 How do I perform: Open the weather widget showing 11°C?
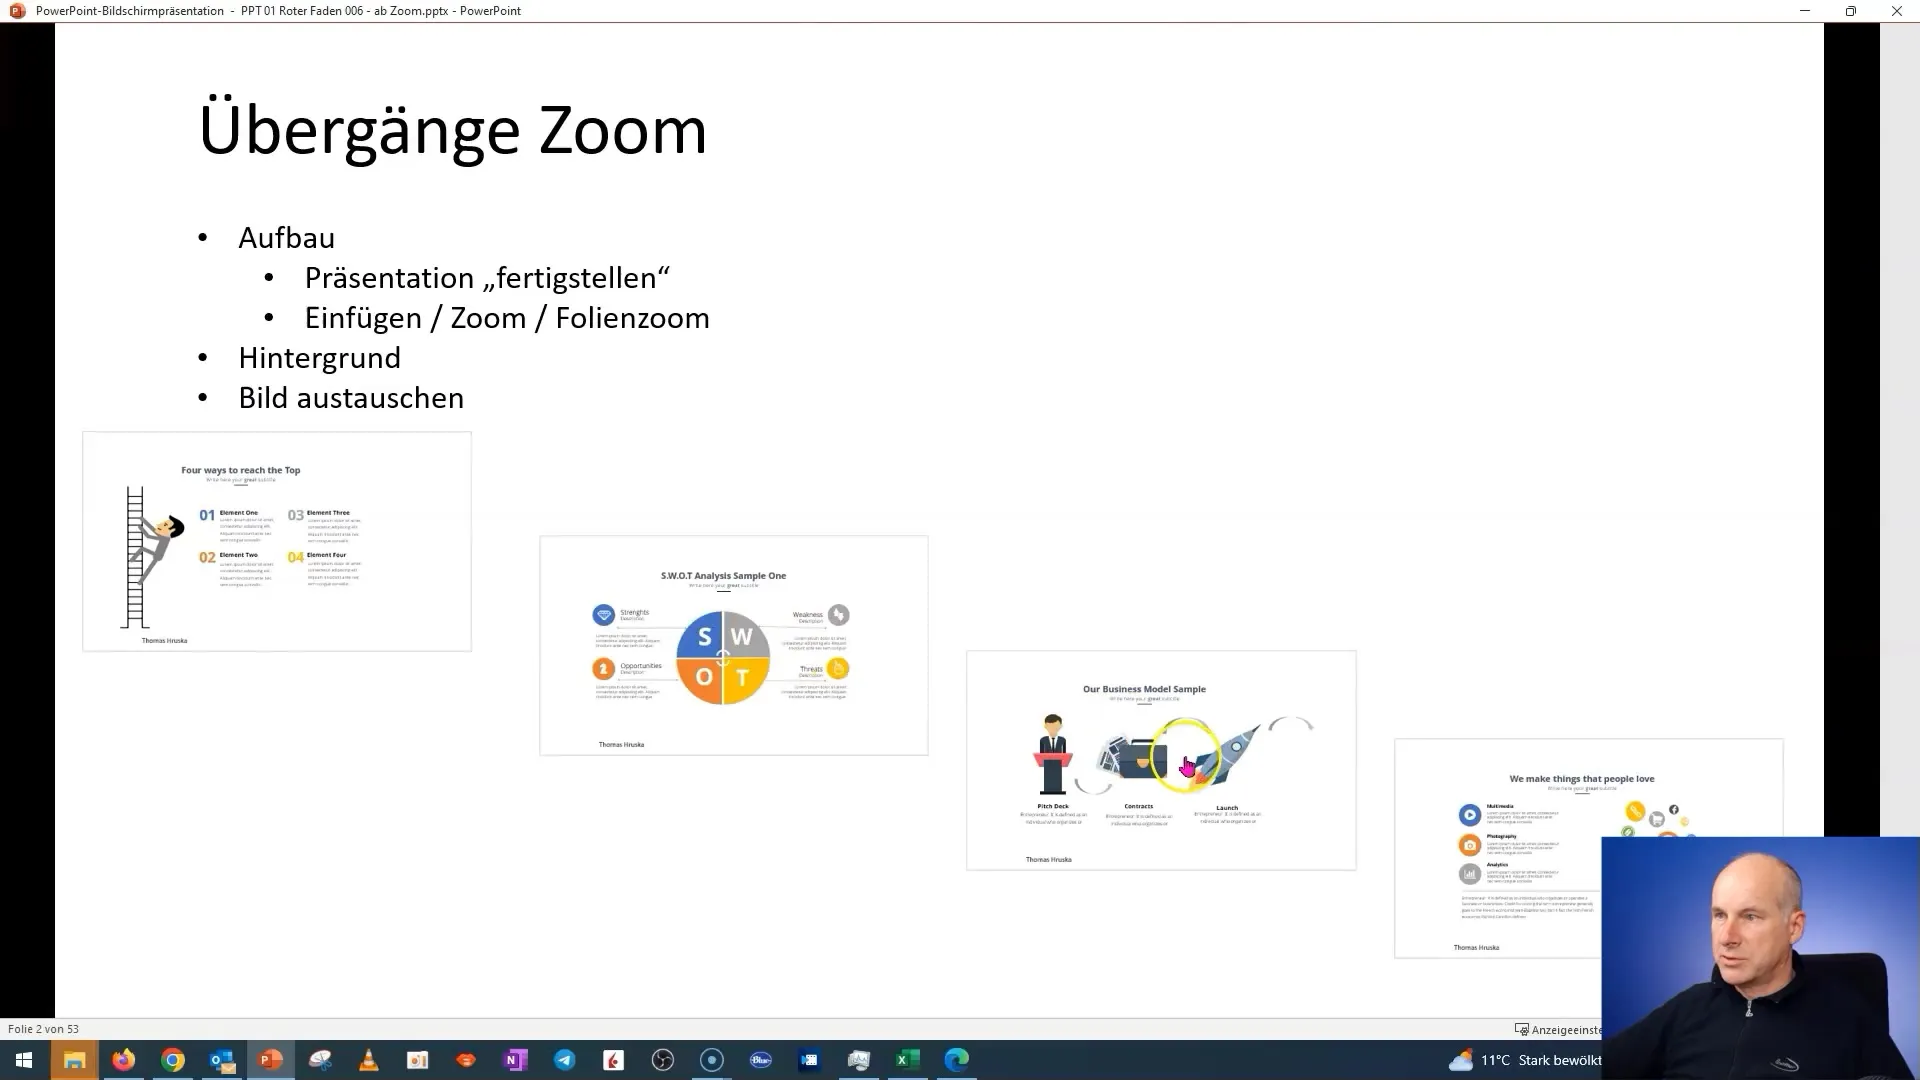1525,1060
